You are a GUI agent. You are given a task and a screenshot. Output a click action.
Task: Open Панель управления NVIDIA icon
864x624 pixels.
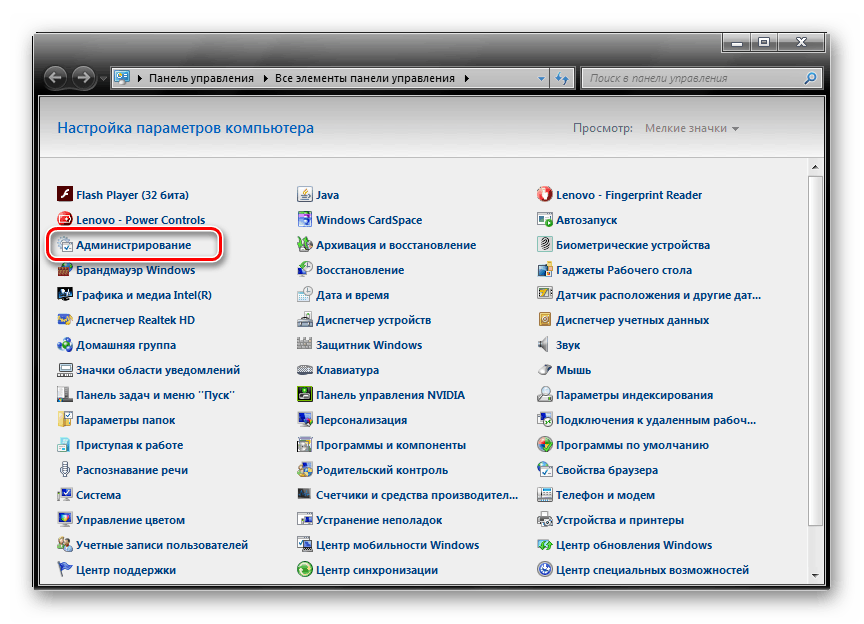(x=305, y=395)
